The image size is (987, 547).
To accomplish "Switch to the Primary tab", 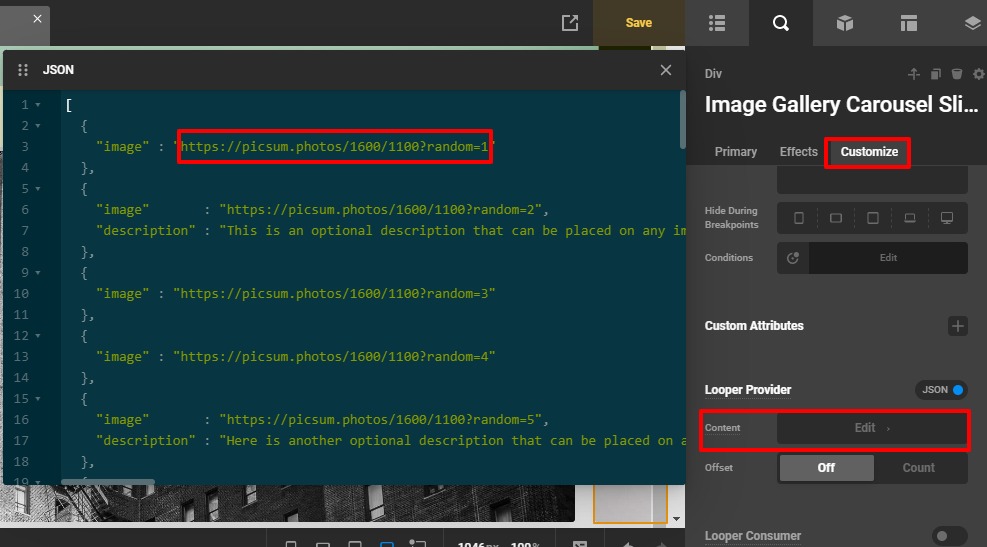I will [735, 152].
